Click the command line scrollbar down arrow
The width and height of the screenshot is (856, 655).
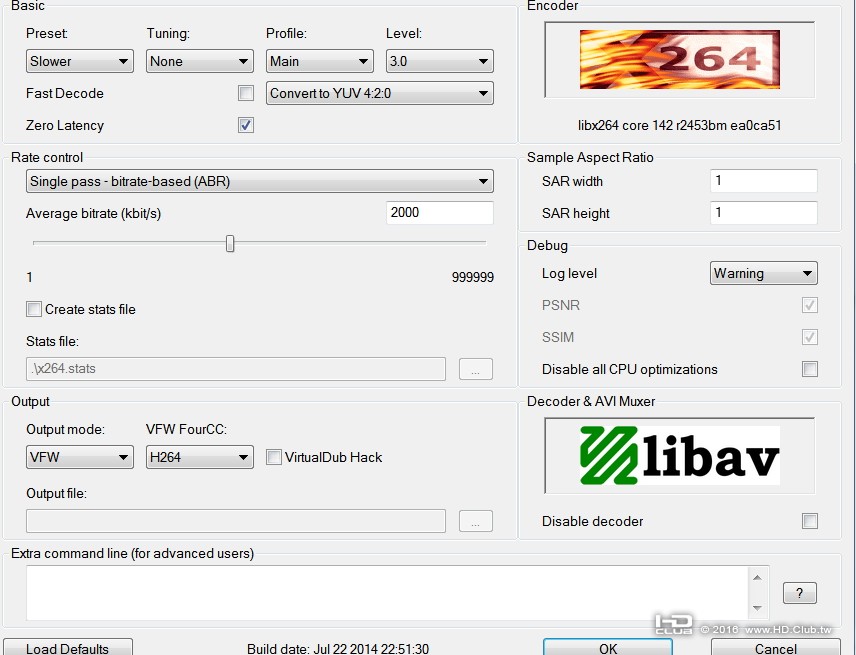tap(758, 608)
